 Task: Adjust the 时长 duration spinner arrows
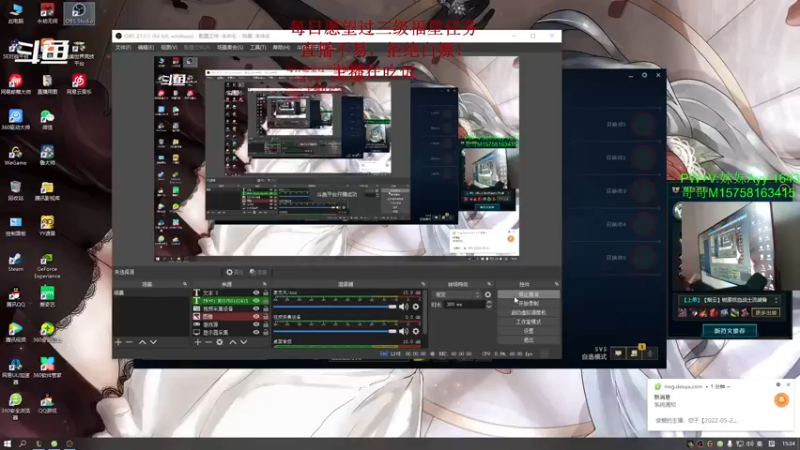(x=489, y=304)
